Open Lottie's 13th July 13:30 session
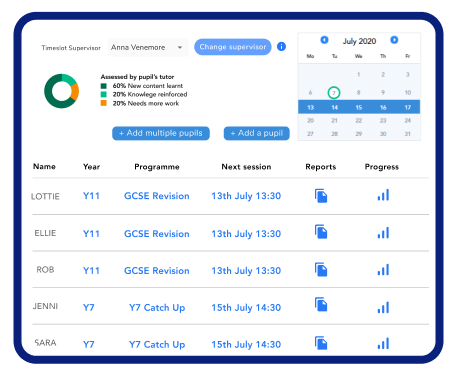 [246, 196]
